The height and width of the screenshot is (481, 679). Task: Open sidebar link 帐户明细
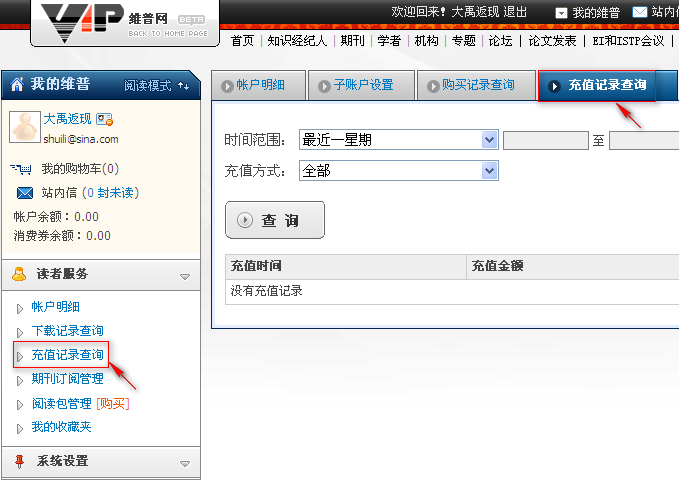point(55,307)
